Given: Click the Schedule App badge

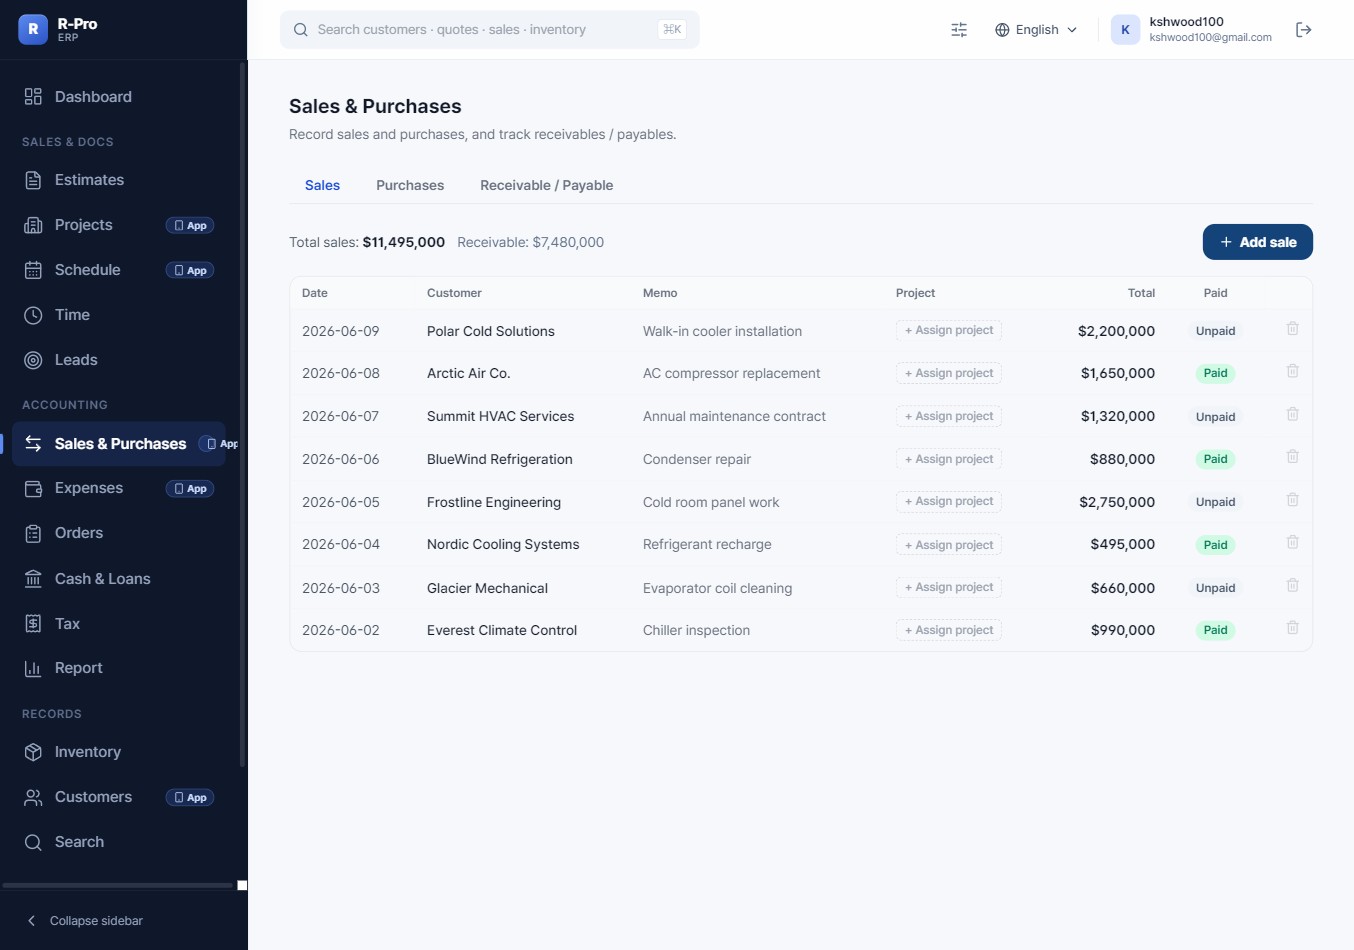Looking at the screenshot, I should 190,271.
